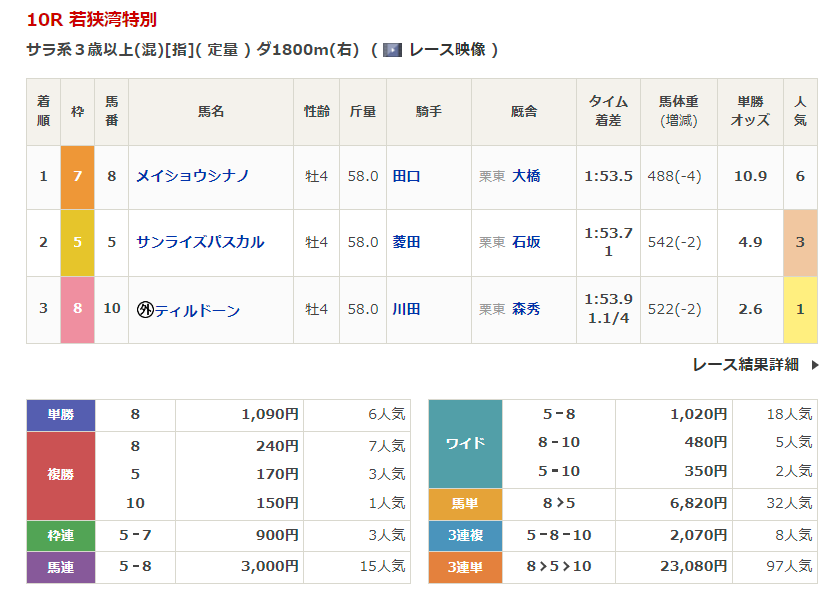Click the race video film icon
Image resolution: width=839 pixels, height=597 pixels.
point(393,49)
